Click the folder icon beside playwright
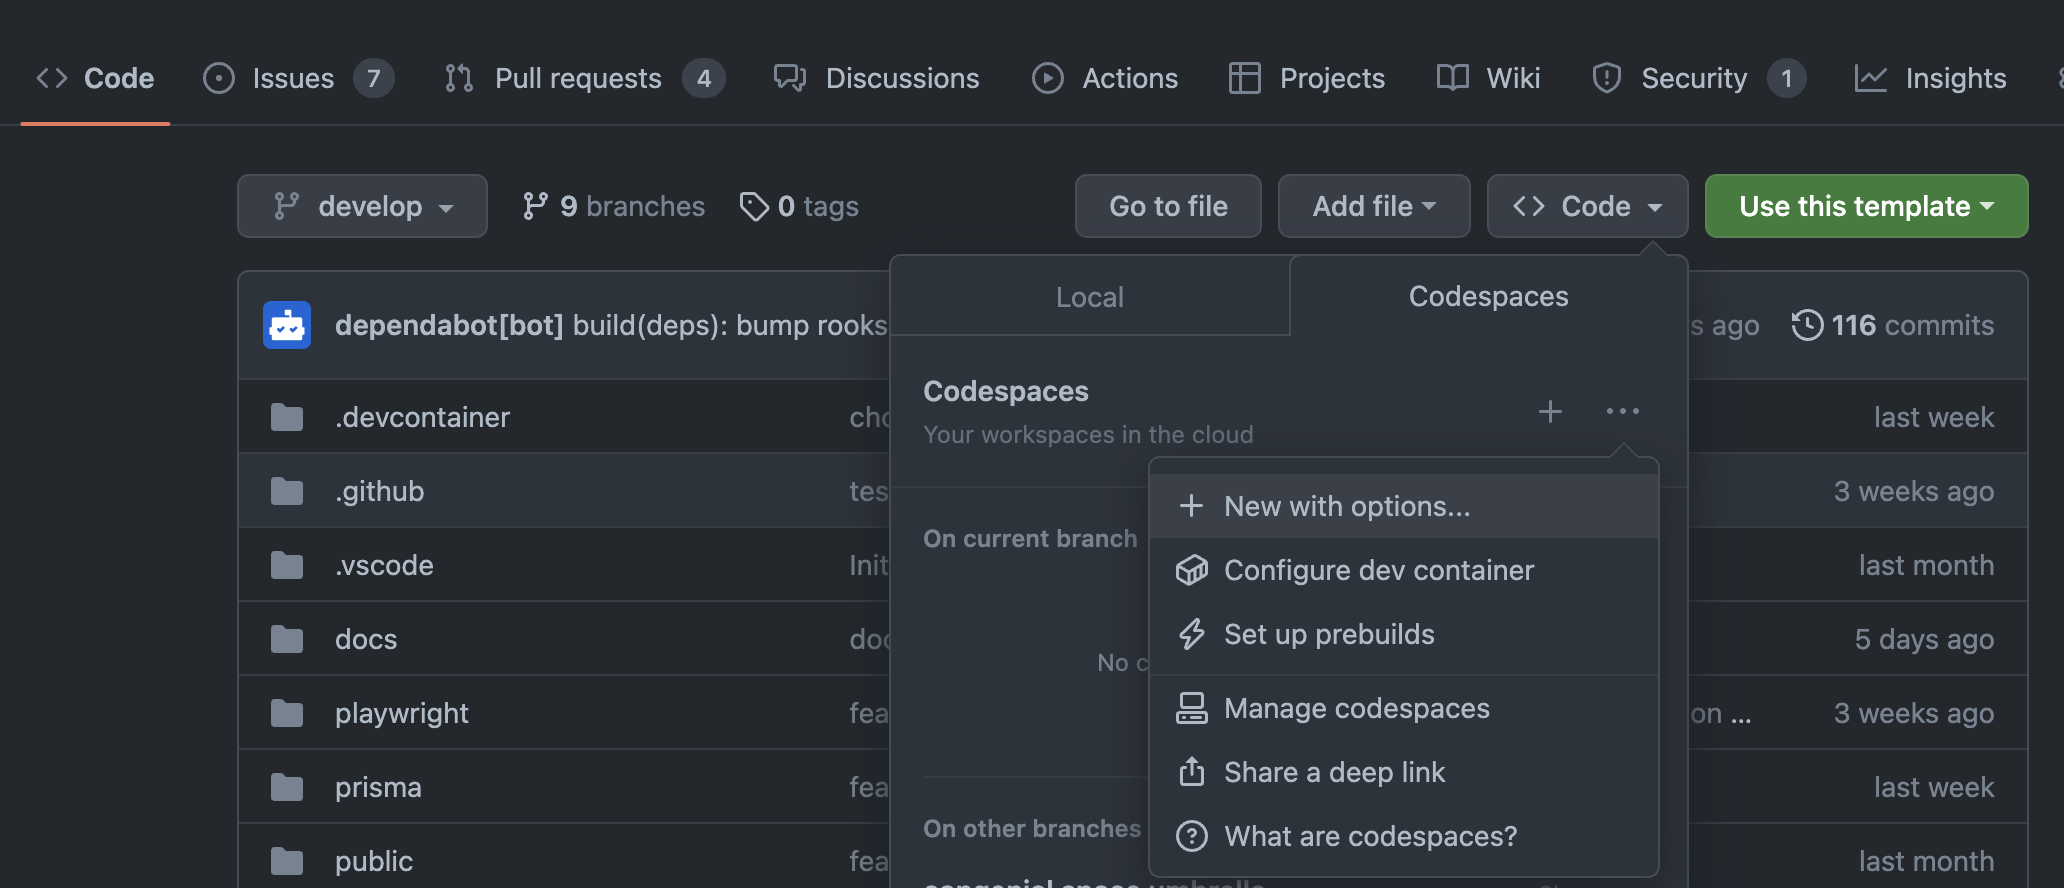 pyautogui.click(x=287, y=713)
